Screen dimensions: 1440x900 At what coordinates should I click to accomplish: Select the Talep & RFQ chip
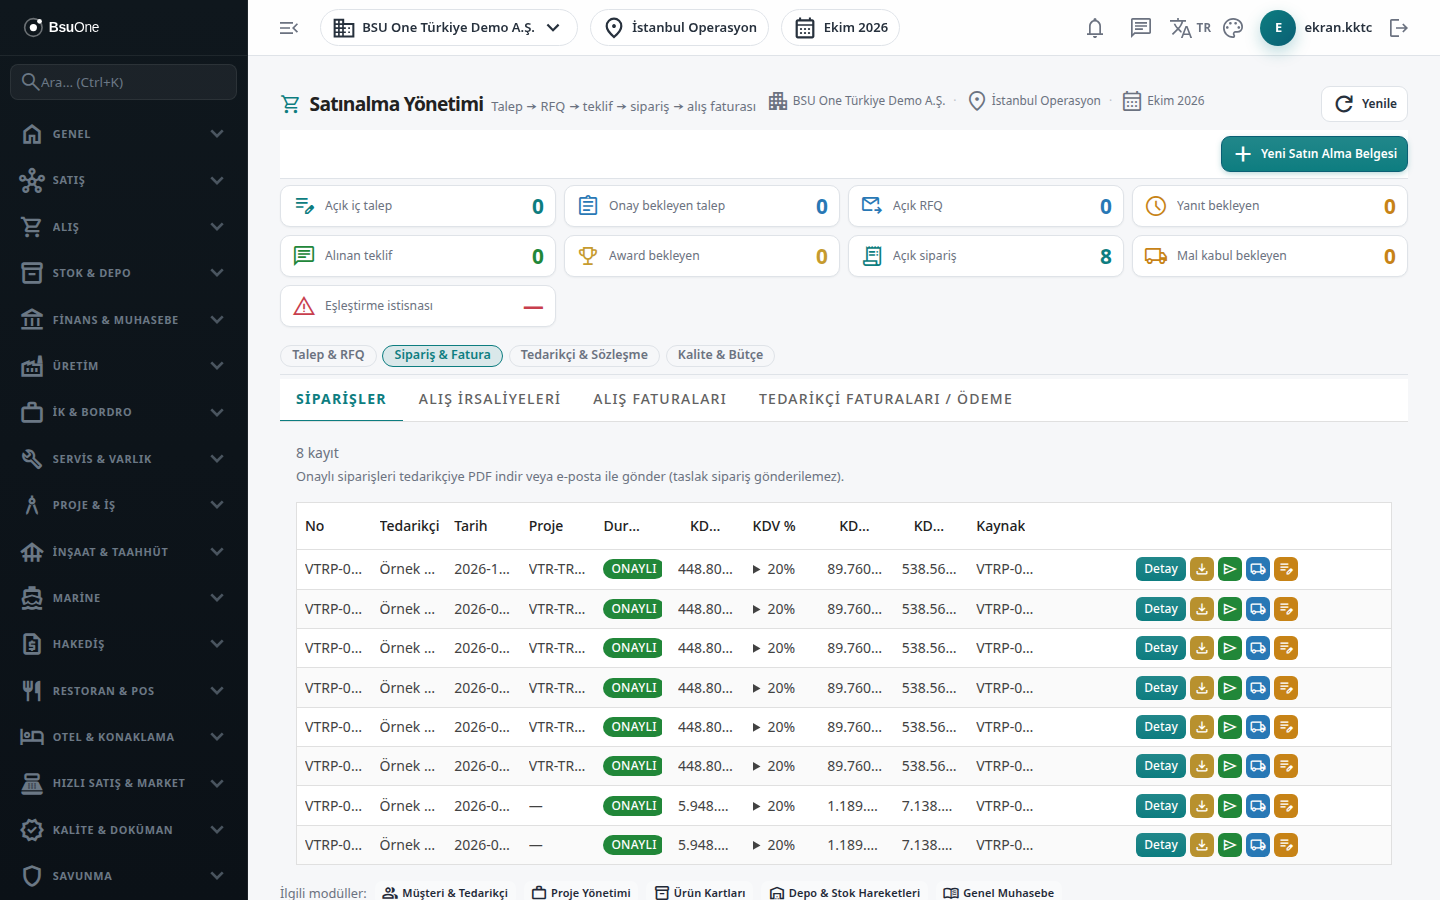tap(328, 355)
